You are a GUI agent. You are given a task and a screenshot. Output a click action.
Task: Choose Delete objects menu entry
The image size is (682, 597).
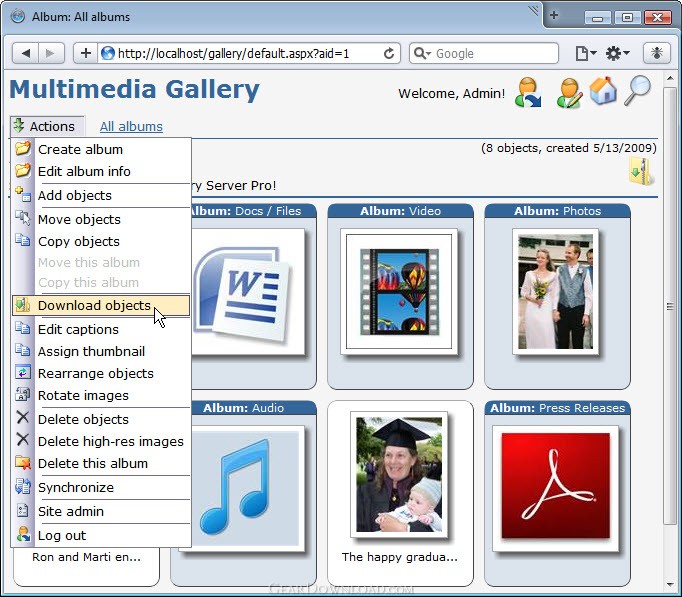101,420
